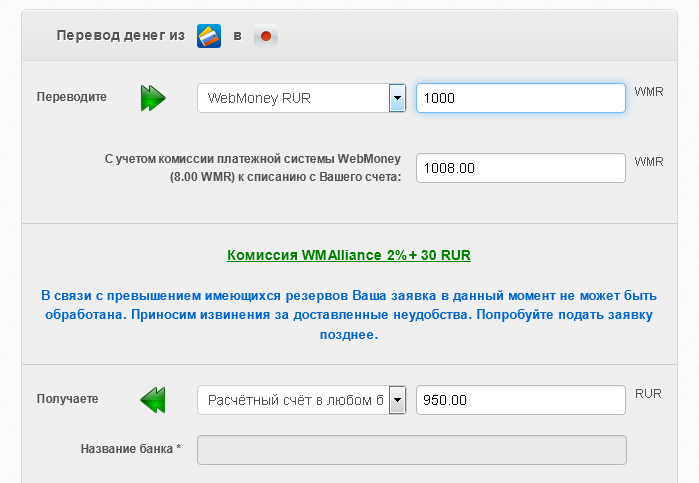Click the 'Переводите' label
The height and width of the screenshot is (483, 699).
click(x=72, y=97)
